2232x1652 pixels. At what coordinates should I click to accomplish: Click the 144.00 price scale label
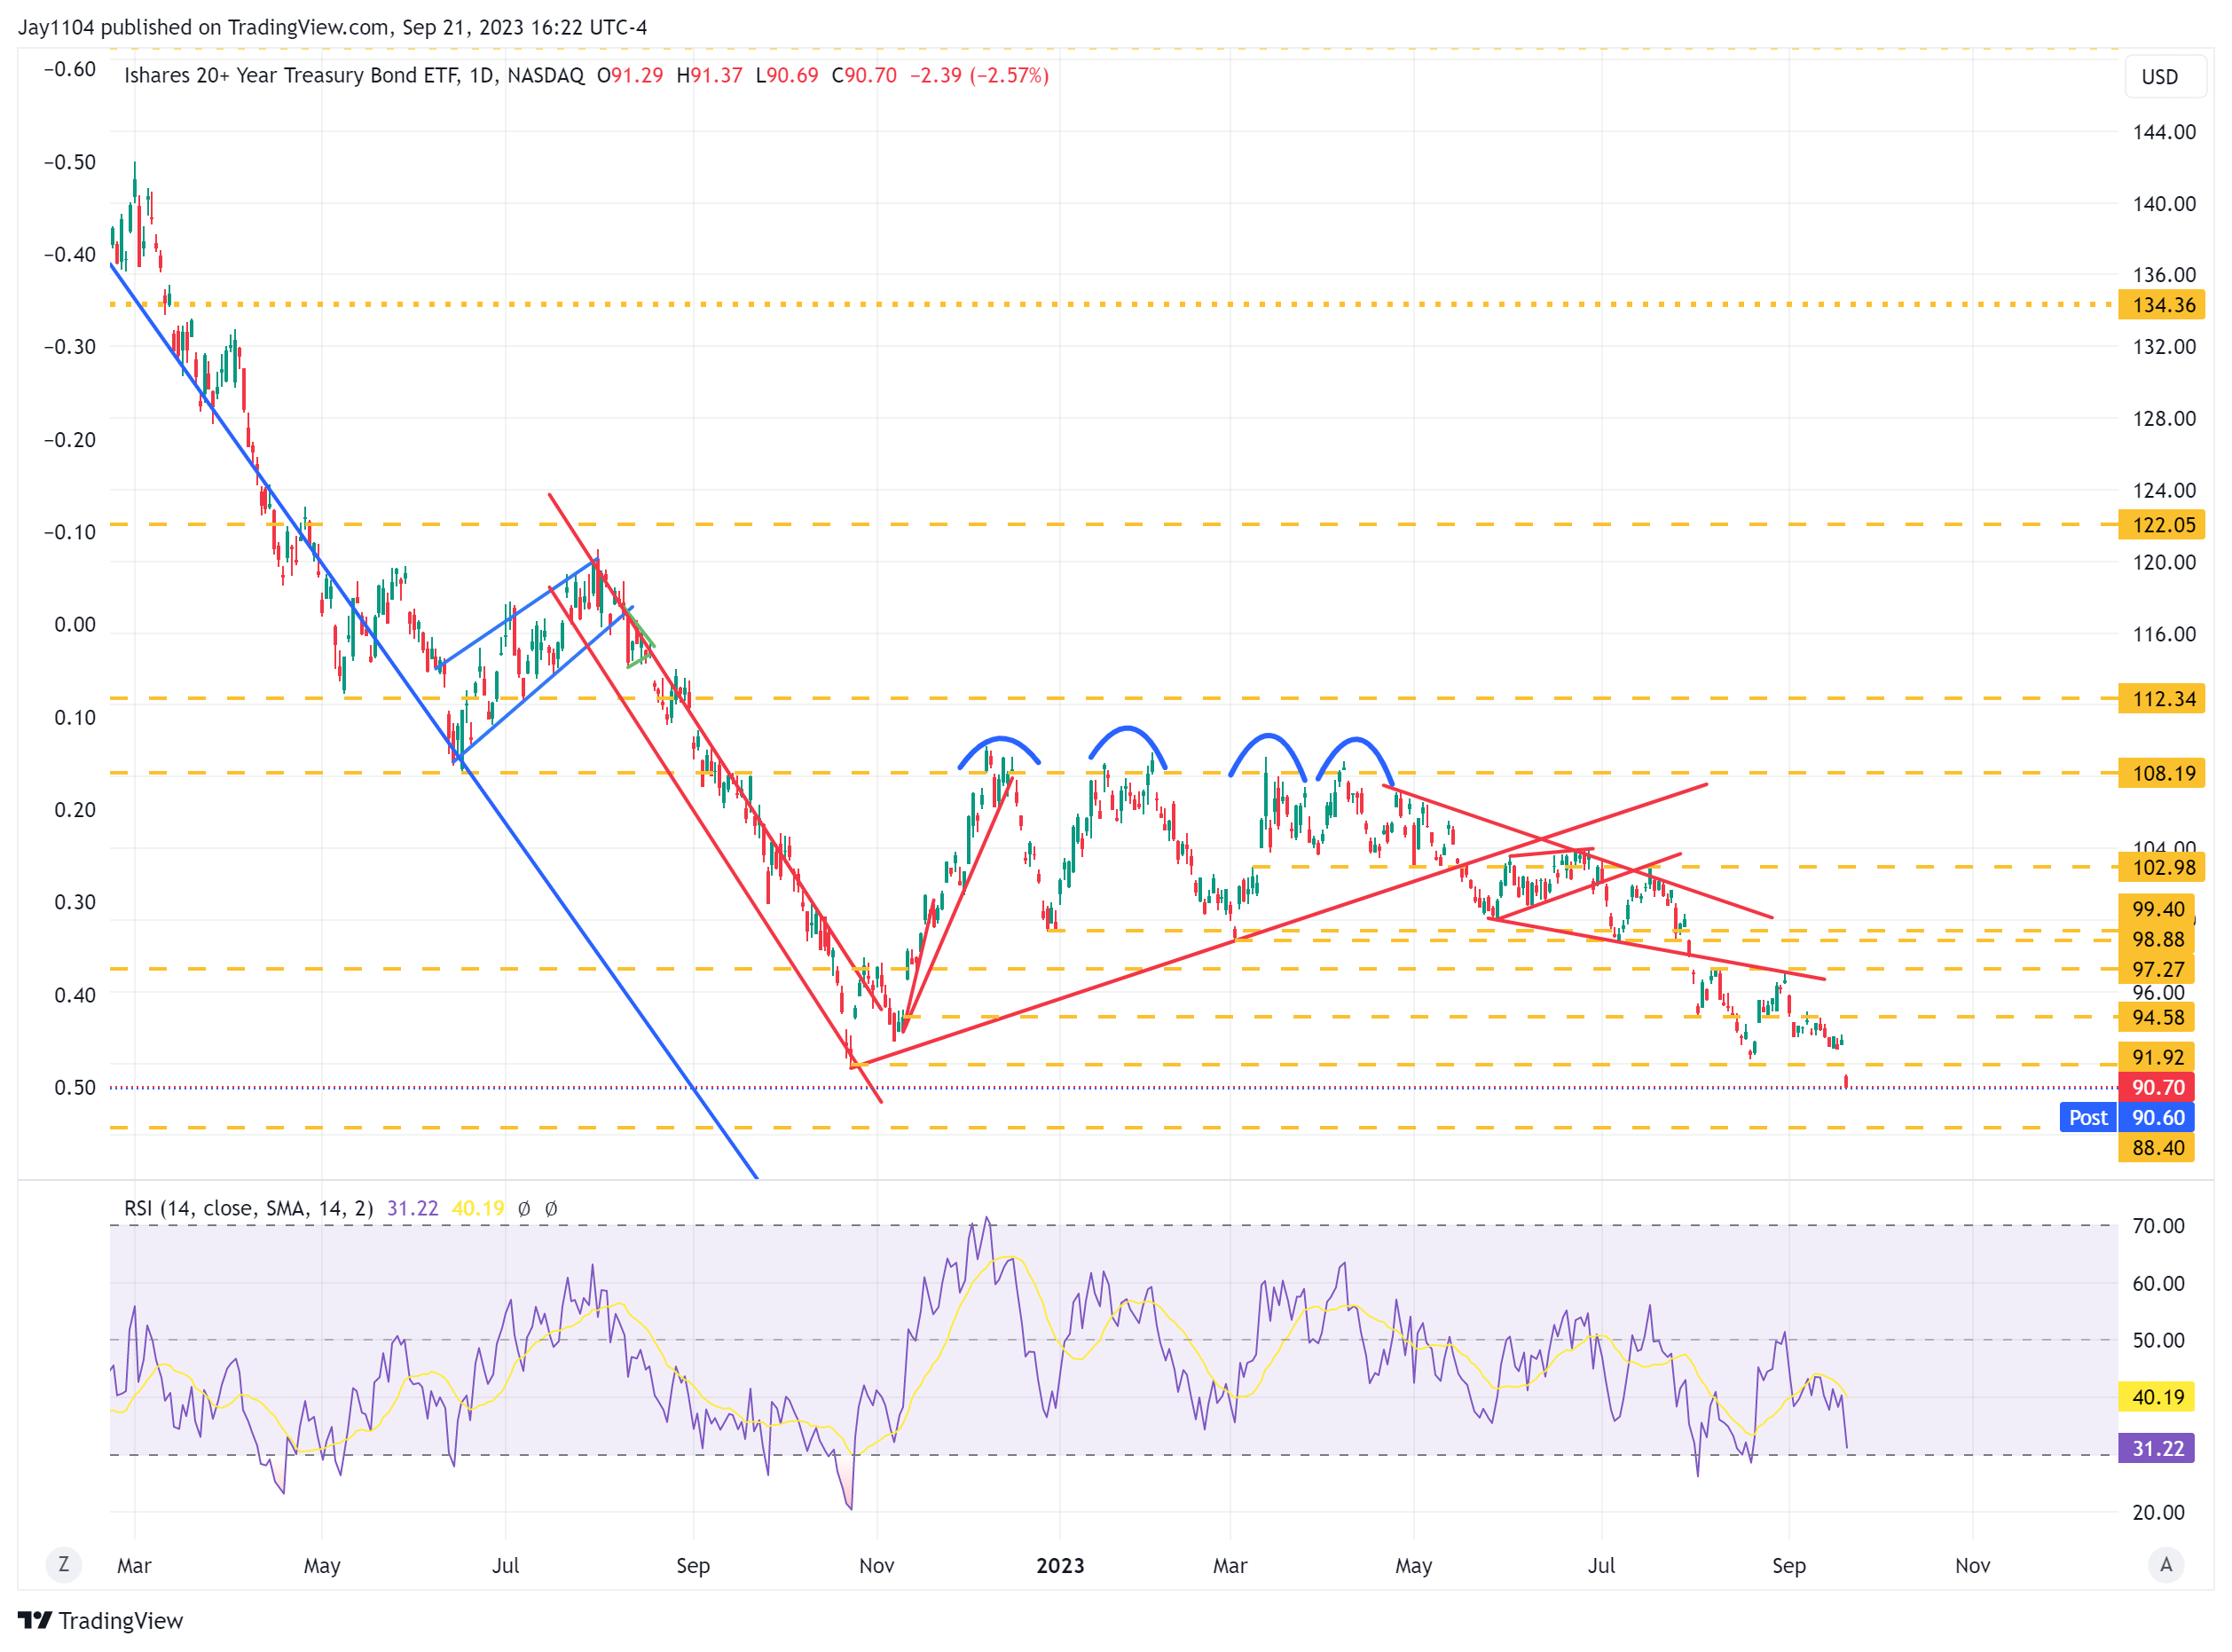click(2165, 132)
